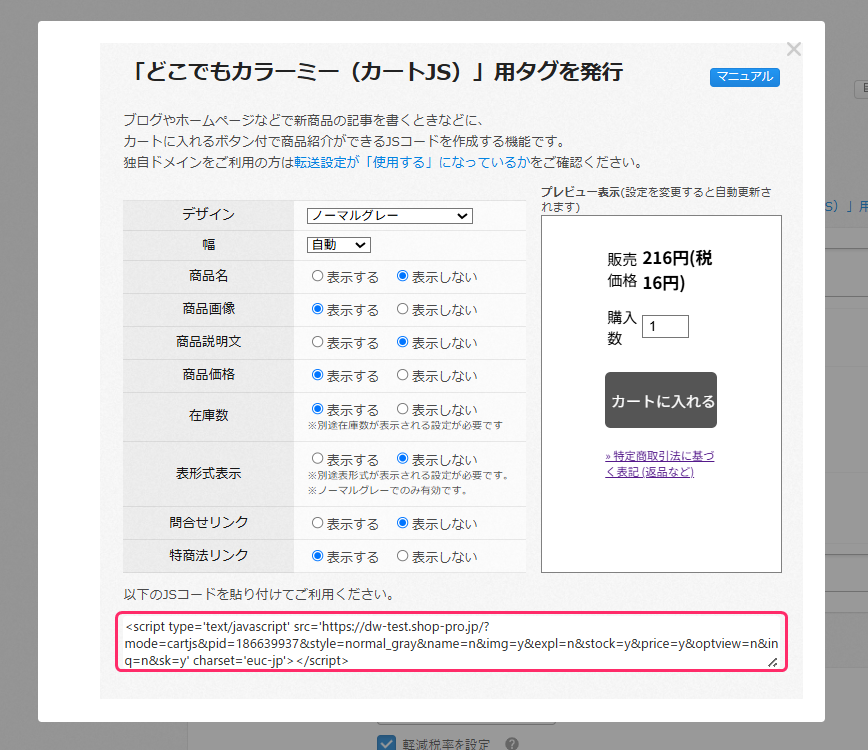Select 表示する for 表形式表示

pyautogui.click(x=318, y=460)
